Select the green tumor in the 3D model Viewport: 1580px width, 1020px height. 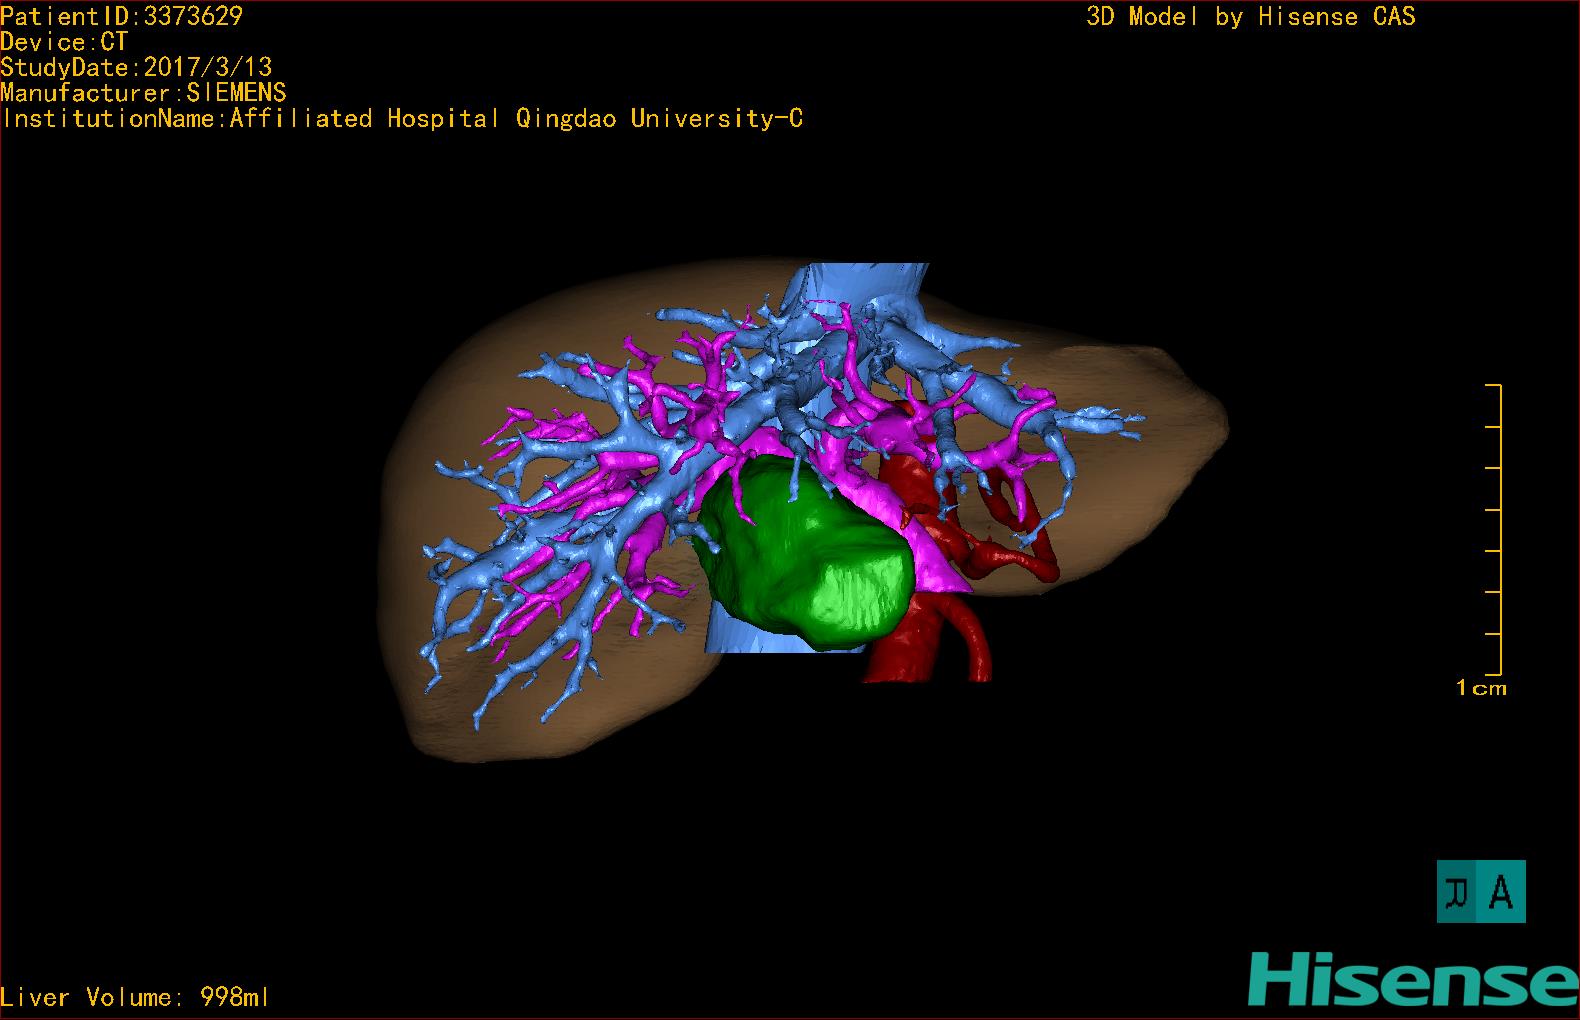point(806,555)
